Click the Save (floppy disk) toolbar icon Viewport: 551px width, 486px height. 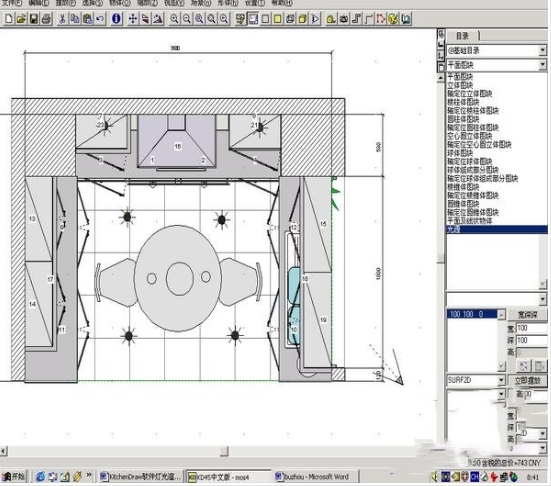pyautogui.click(x=34, y=19)
